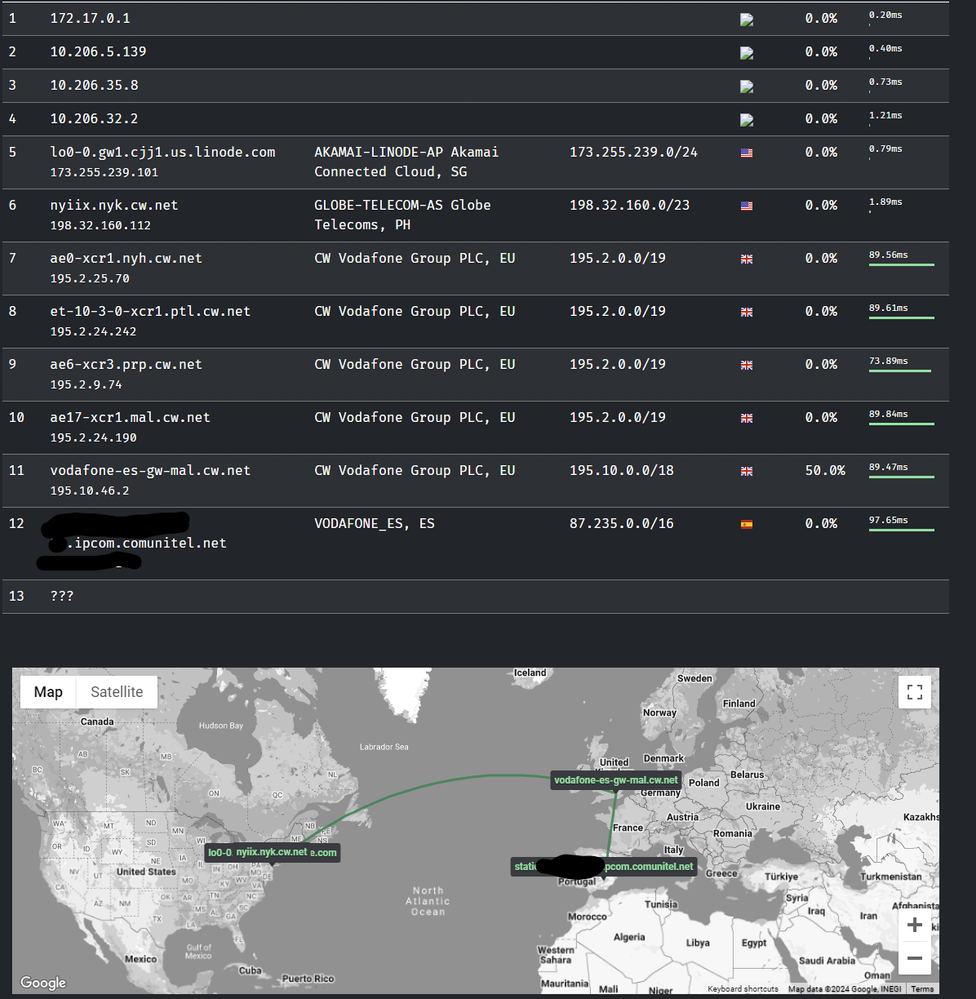976x999 pixels.
Task: Click the Google logo on the map
Action: [44, 982]
